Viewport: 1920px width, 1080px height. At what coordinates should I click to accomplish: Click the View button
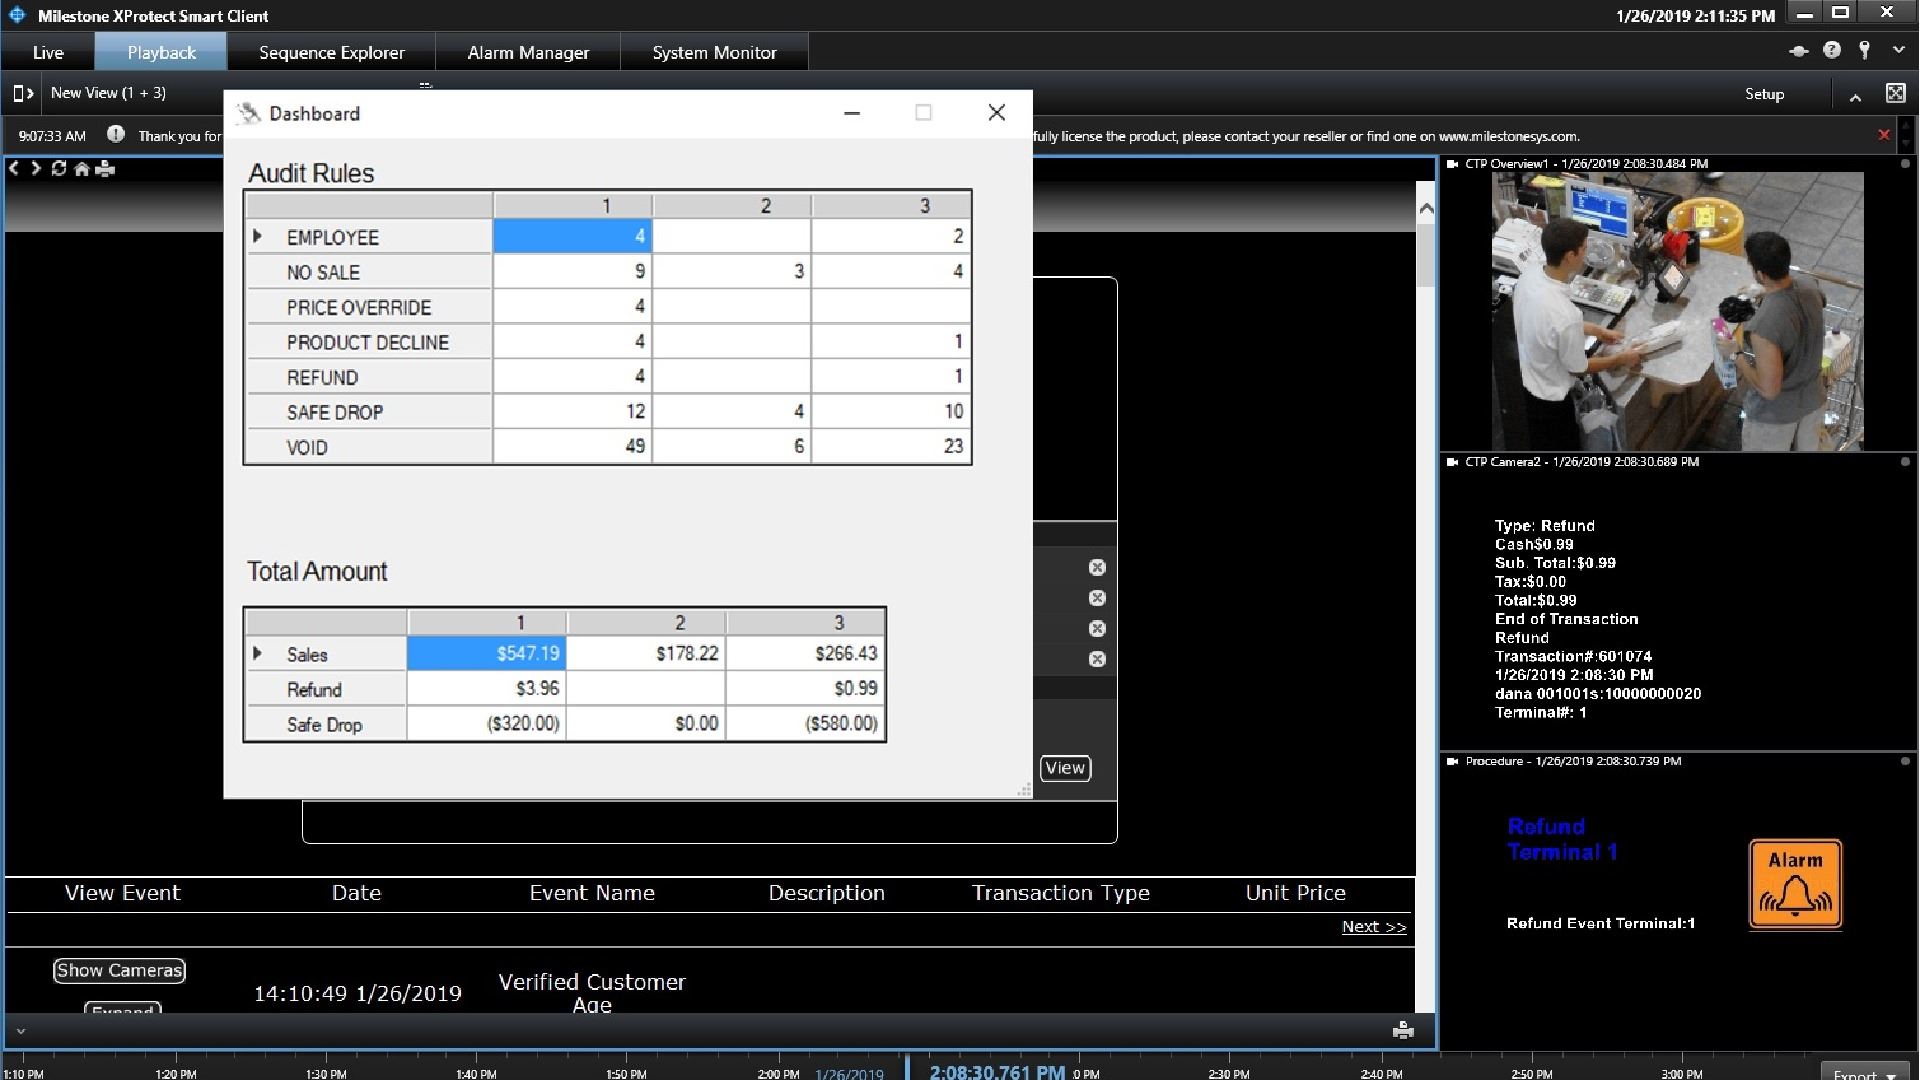pos(1065,768)
